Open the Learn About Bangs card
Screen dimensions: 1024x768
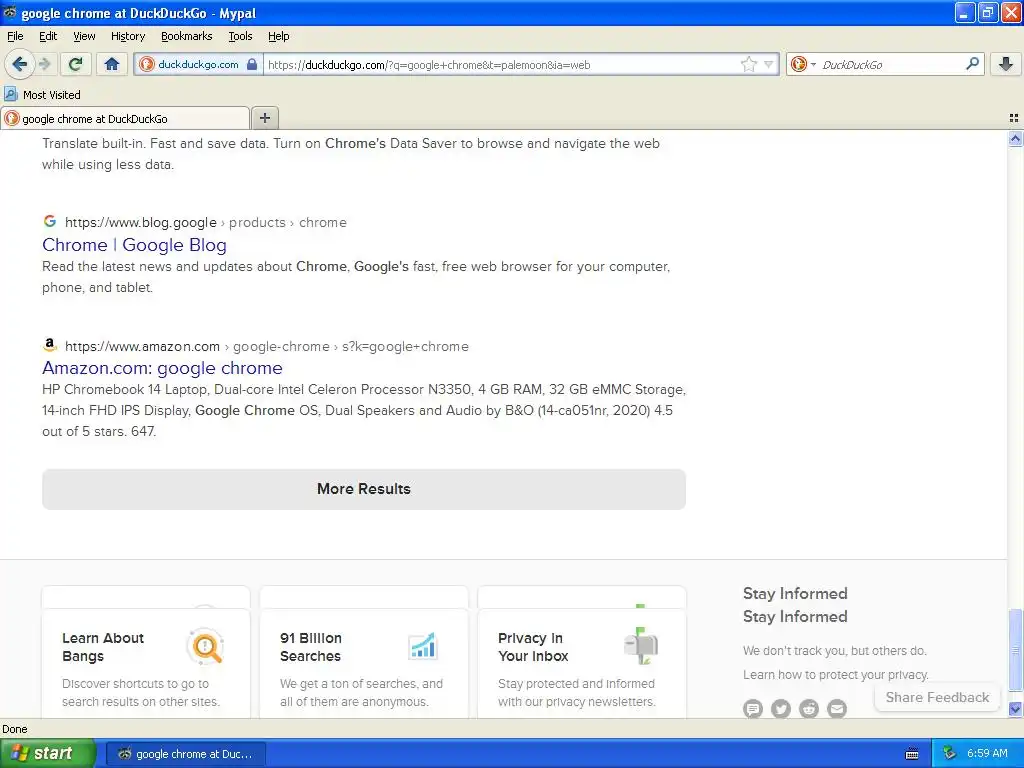pos(146,664)
